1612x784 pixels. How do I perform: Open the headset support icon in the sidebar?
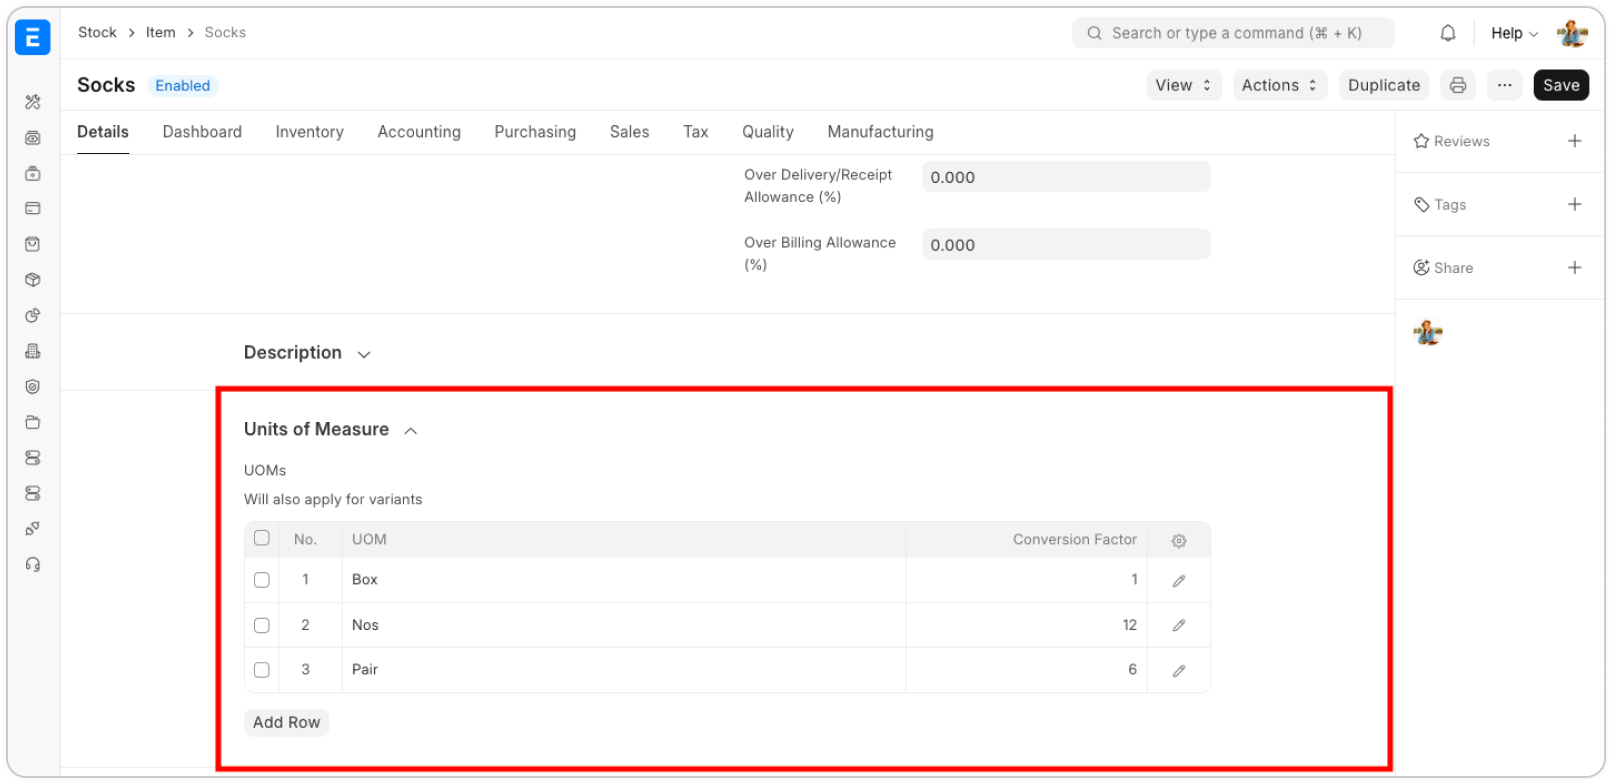pyautogui.click(x=33, y=565)
